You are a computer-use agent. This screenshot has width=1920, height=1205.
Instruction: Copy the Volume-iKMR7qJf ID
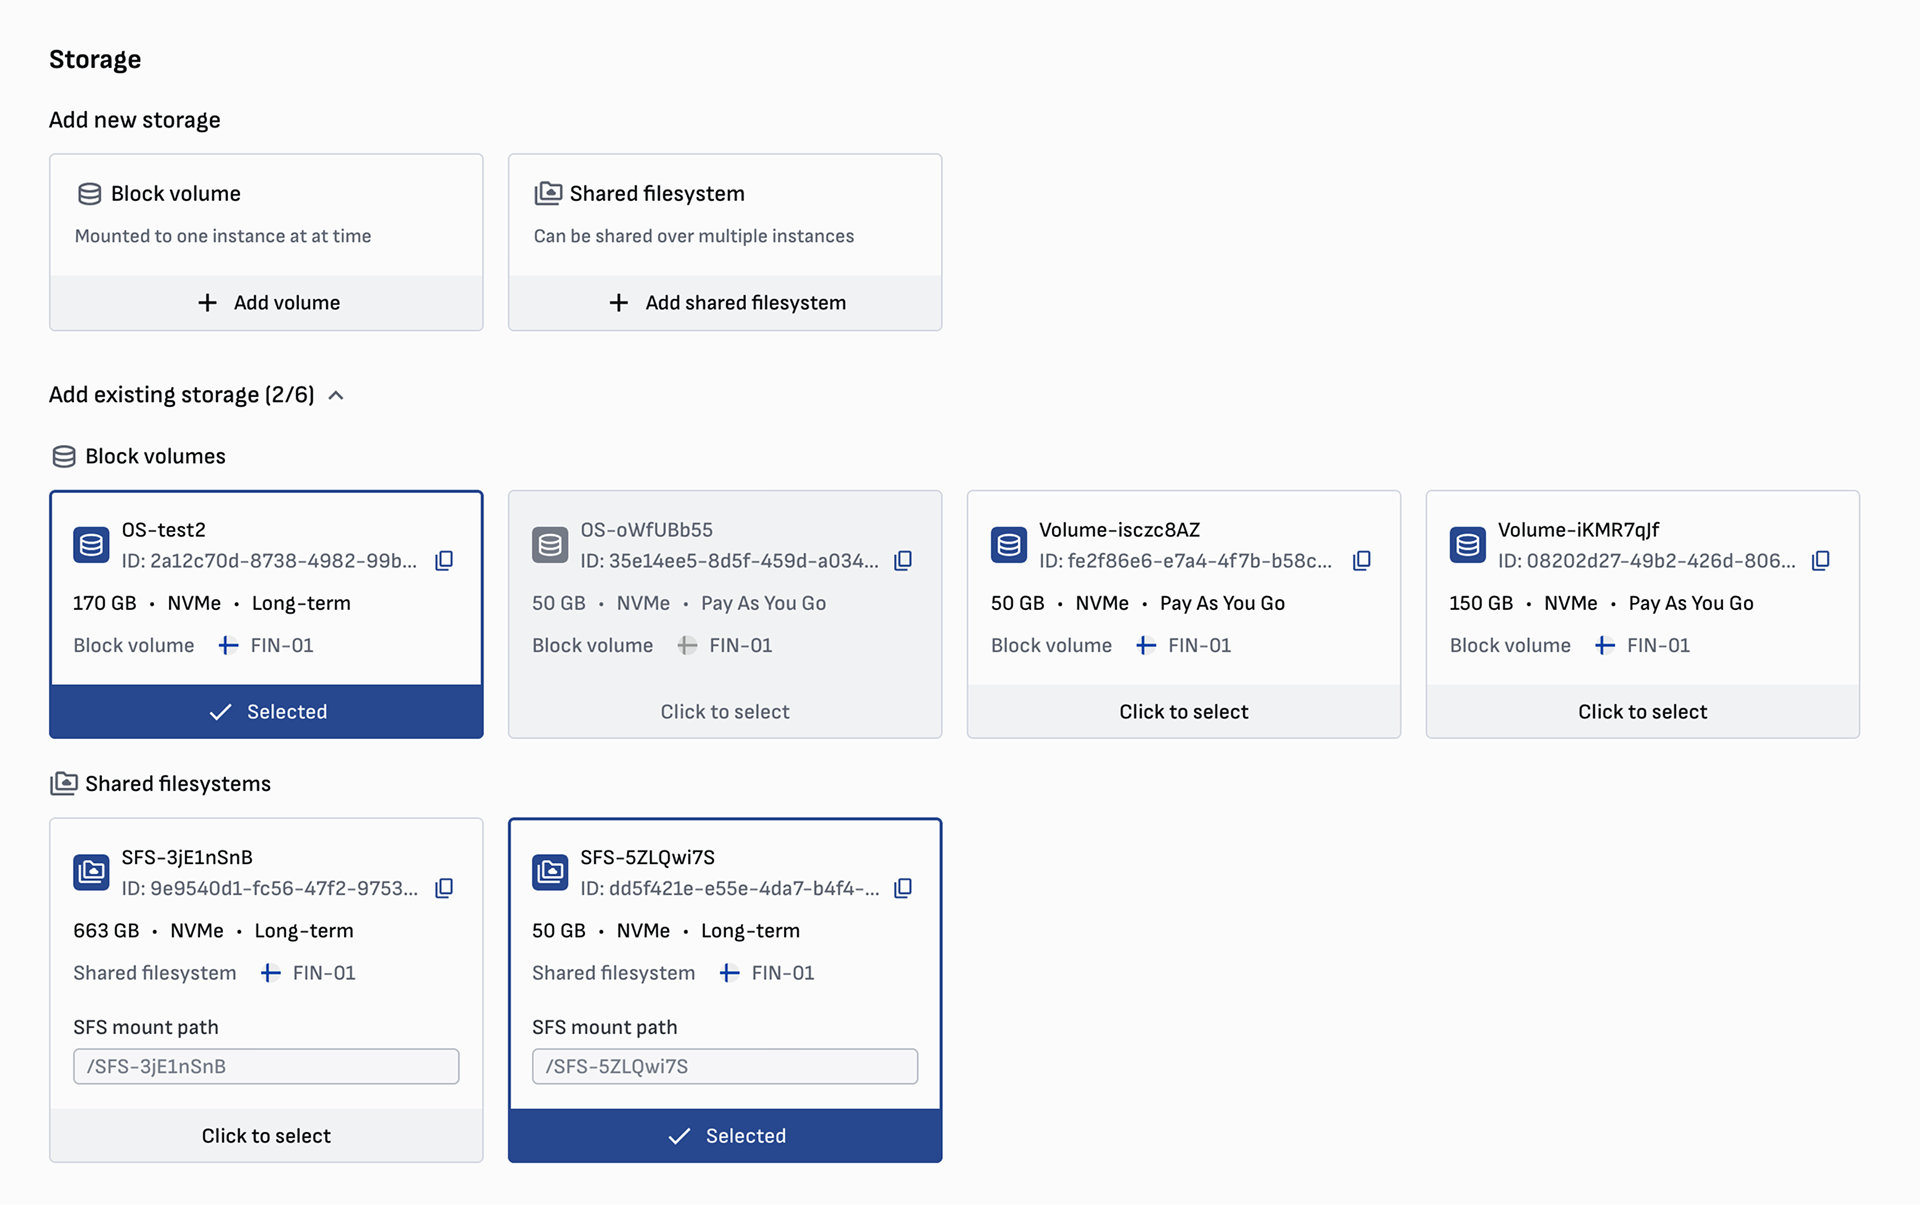click(1820, 560)
